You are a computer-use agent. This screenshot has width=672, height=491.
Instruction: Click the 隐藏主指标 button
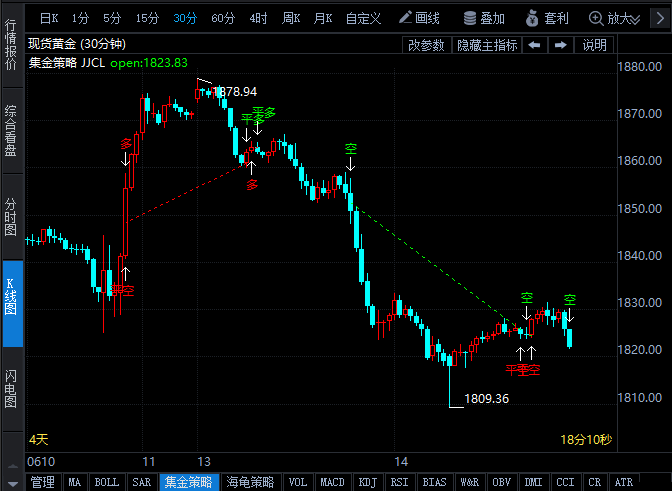click(x=487, y=45)
